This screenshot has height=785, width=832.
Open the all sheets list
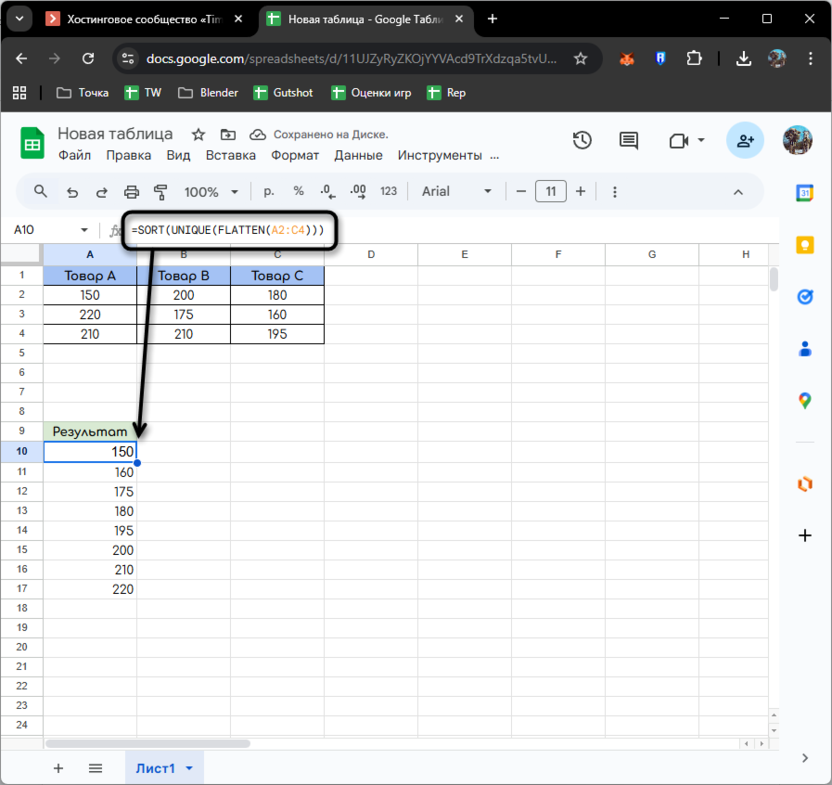pos(96,768)
